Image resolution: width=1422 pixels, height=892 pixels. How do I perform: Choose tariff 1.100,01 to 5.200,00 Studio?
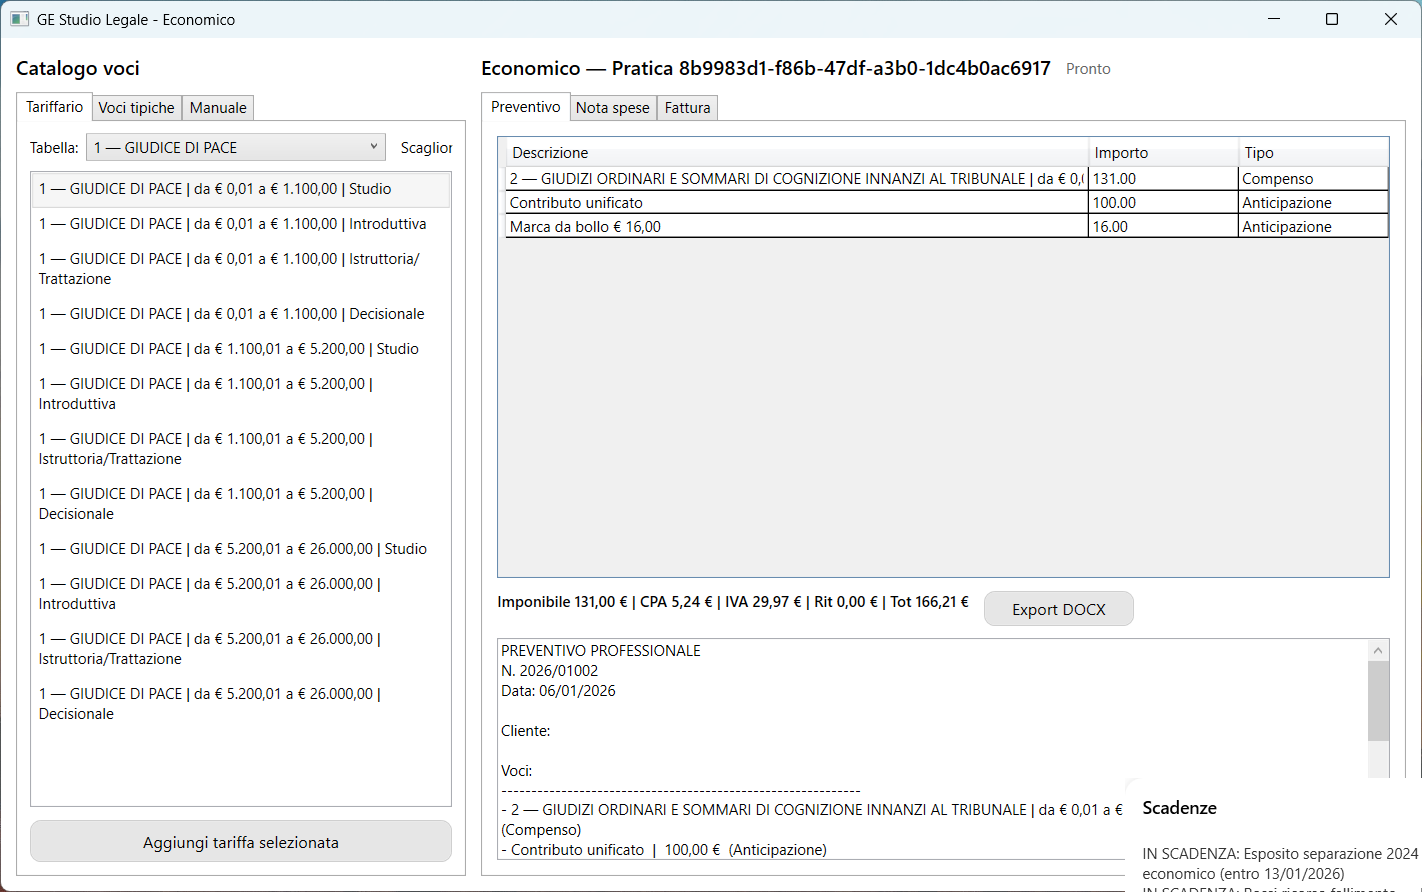[x=228, y=349]
